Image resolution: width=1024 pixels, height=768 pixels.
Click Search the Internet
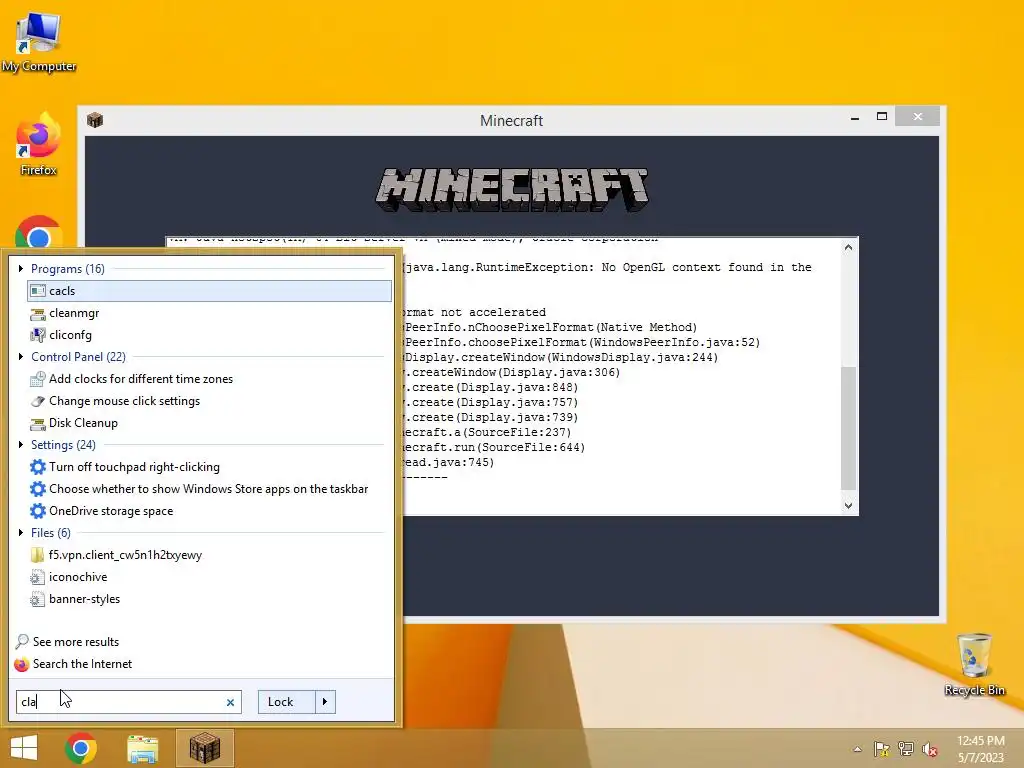73,664
